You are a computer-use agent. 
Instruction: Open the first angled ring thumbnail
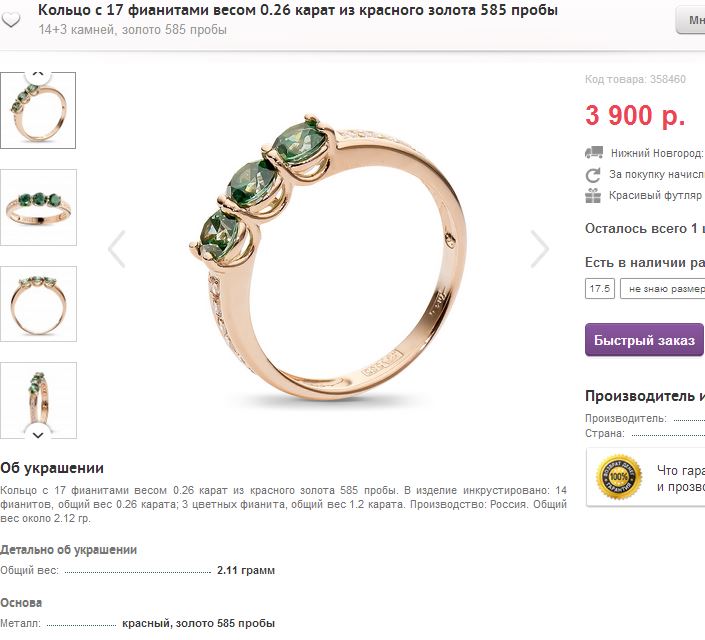click(x=38, y=110)
